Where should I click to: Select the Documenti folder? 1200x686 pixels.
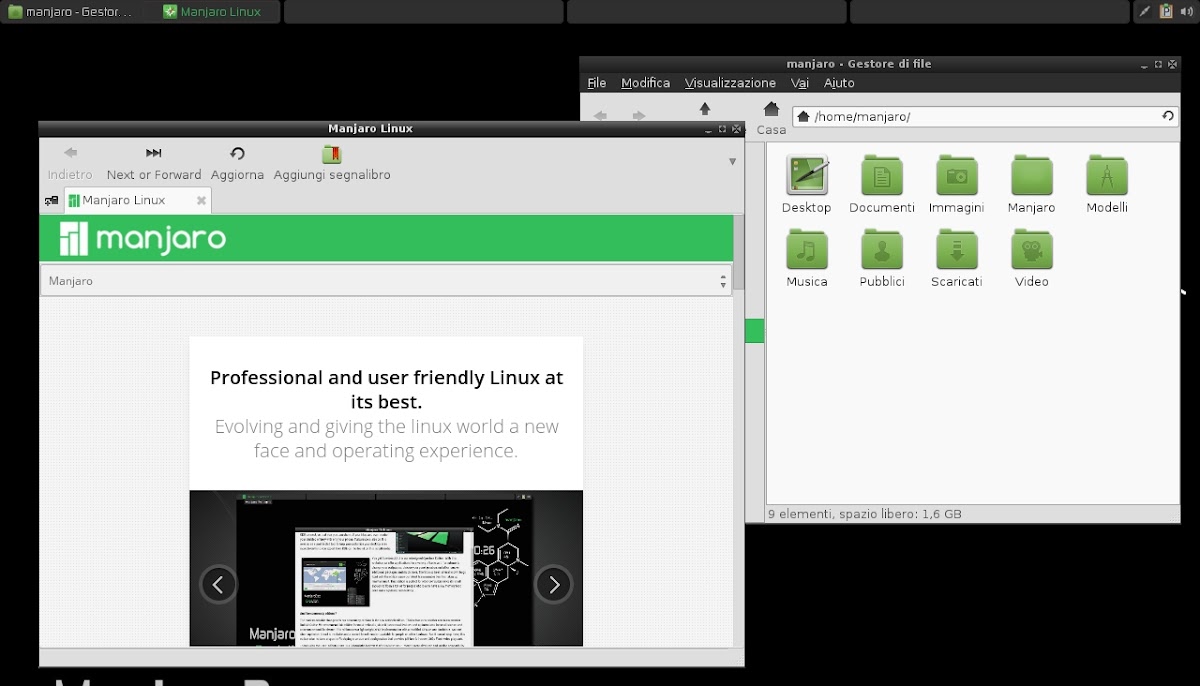(x=881, y=175)
